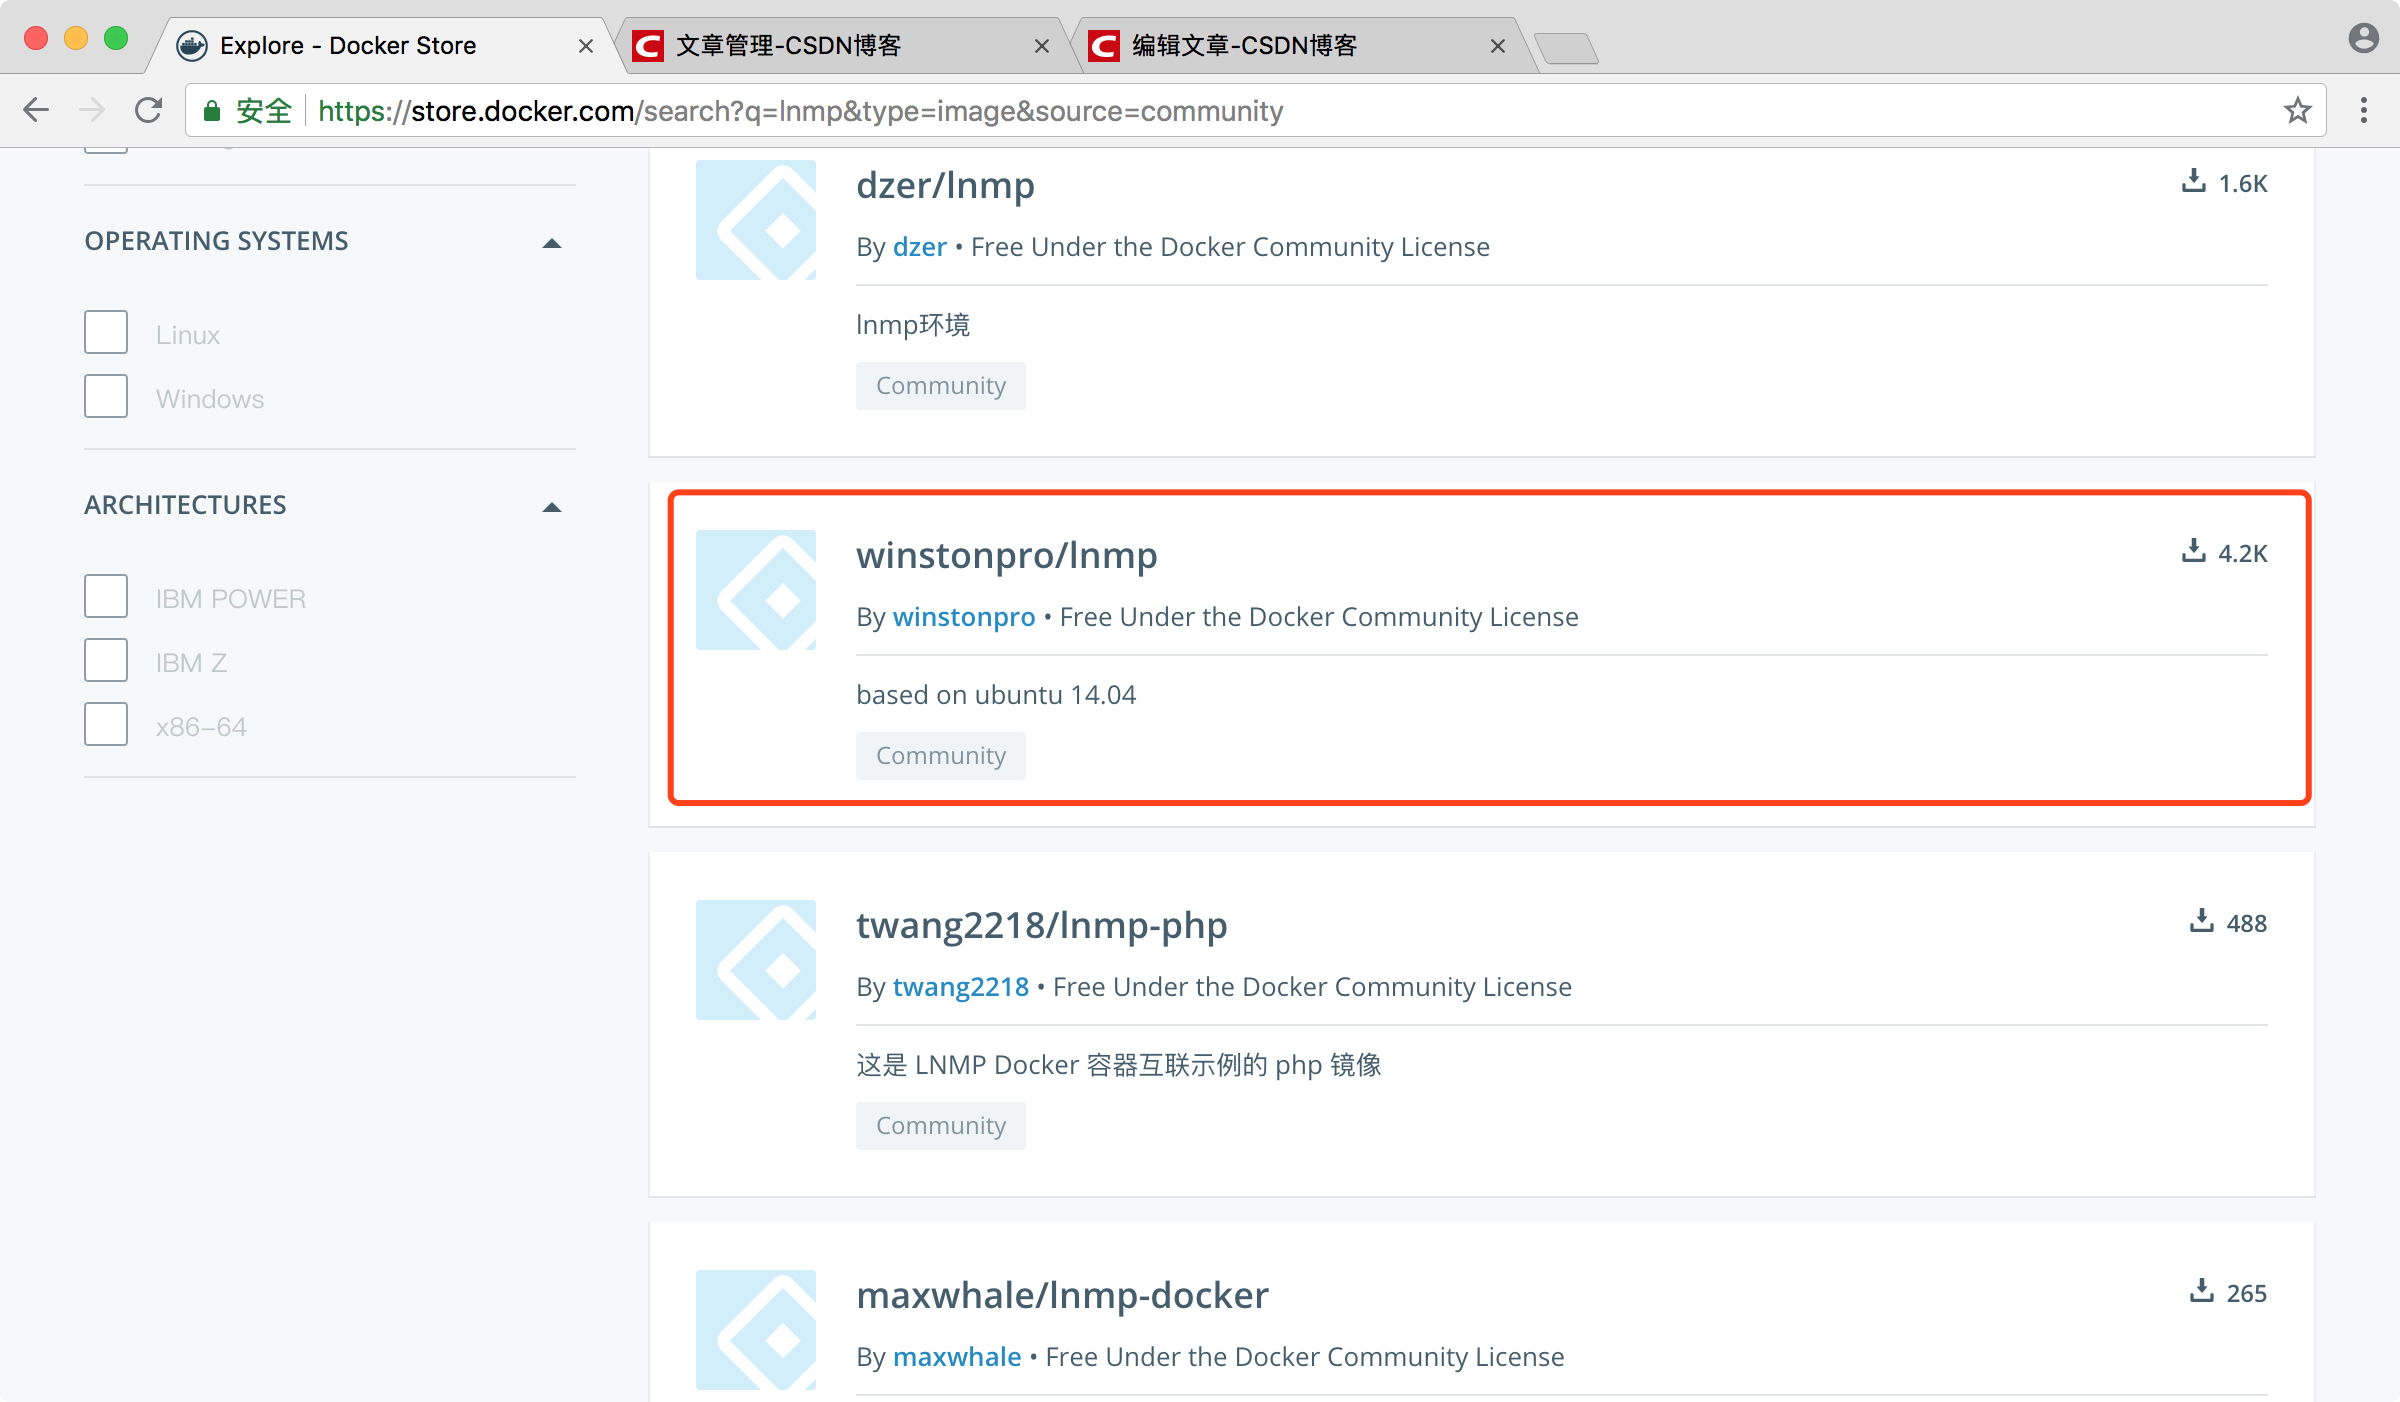Toggle the Windows operating system checkbox
The image size is (2400, 1402).
tap(105, 396)
